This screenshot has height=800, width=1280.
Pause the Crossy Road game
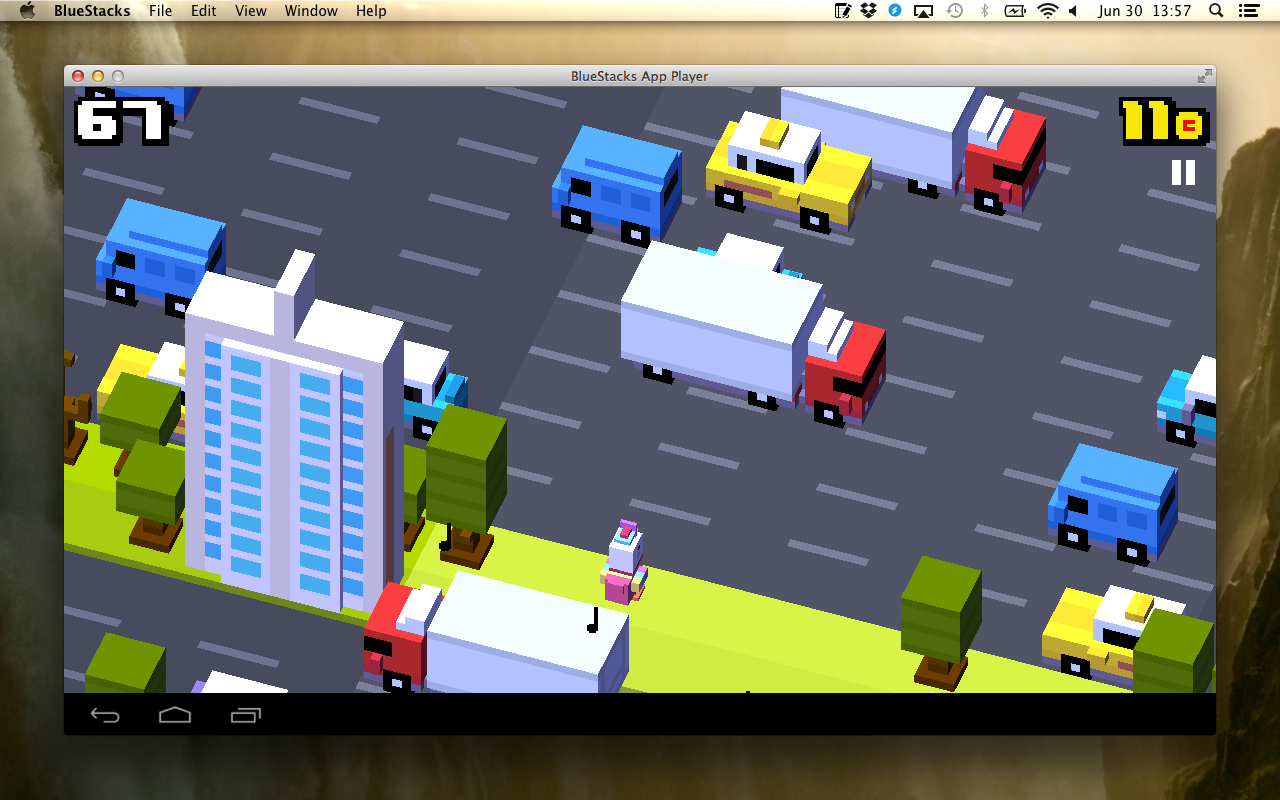[x=1183, y=172]
